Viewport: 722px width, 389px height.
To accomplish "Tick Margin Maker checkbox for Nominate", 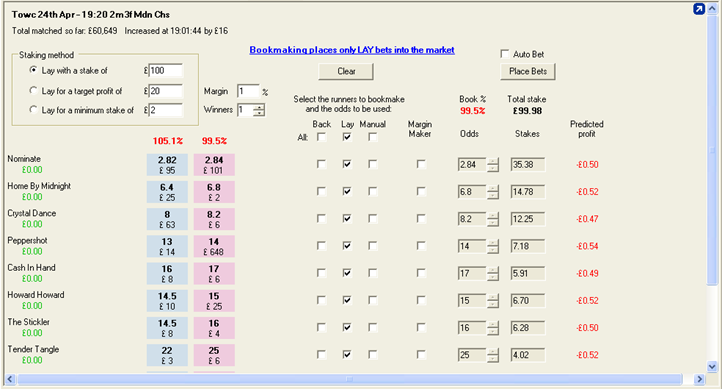I will 421,164.
